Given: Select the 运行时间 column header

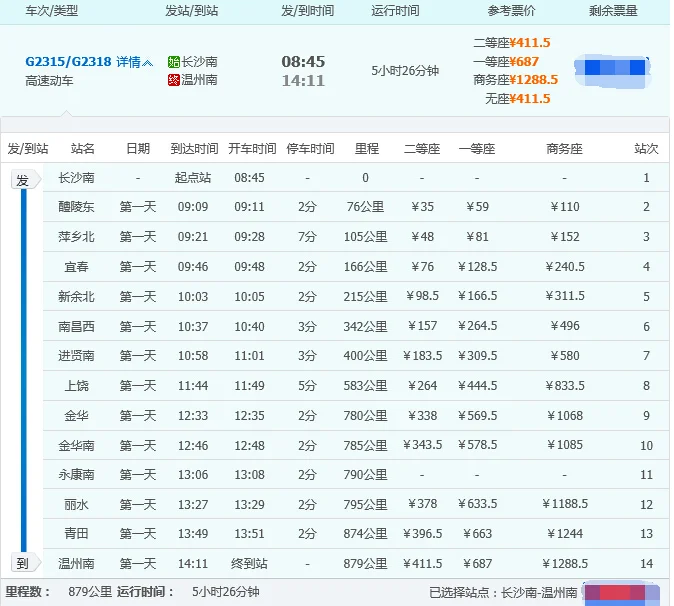Looking at the screenshot, I should tap(395, 11).
